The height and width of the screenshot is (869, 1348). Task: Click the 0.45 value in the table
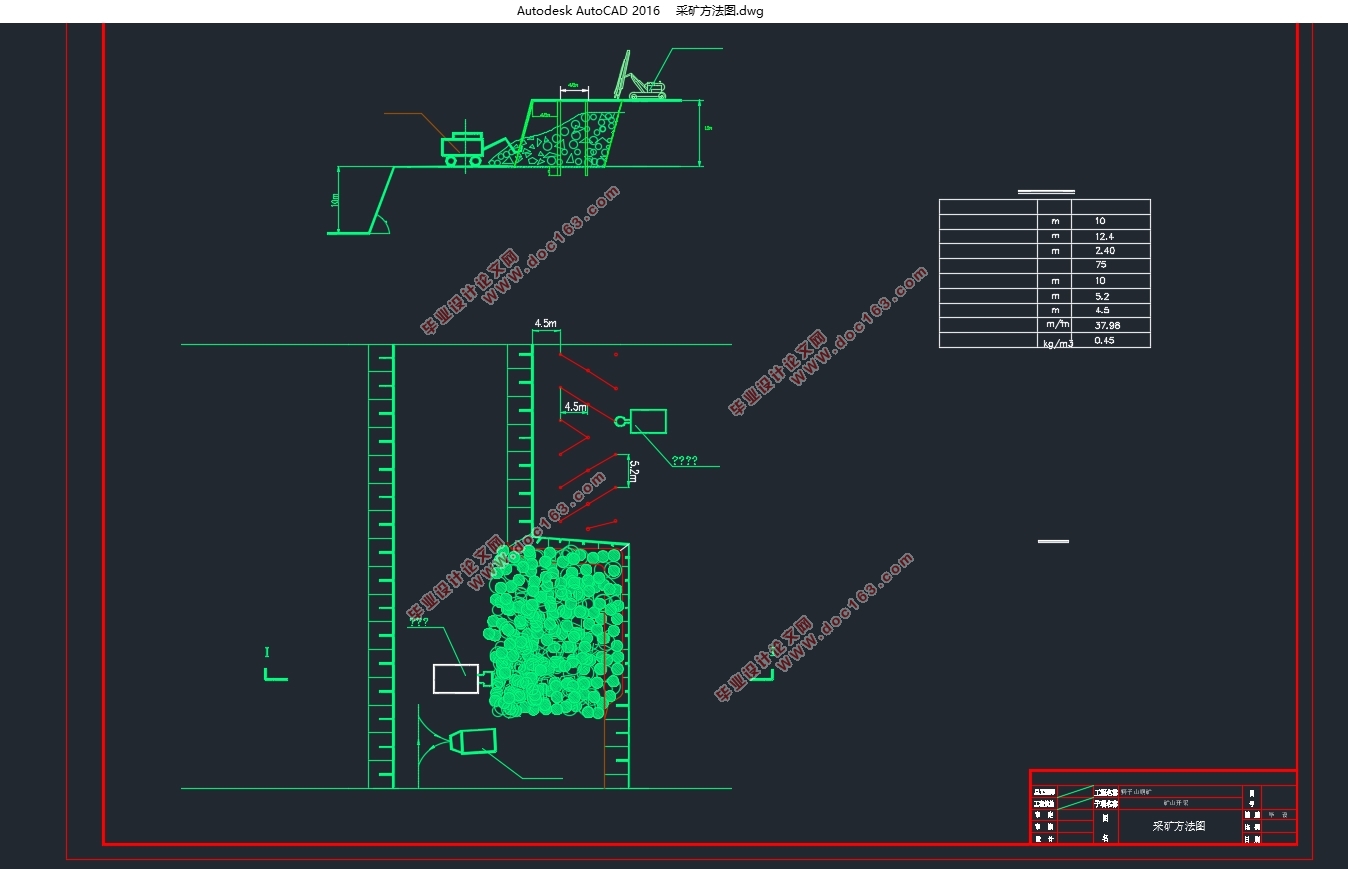point(1105,340)
